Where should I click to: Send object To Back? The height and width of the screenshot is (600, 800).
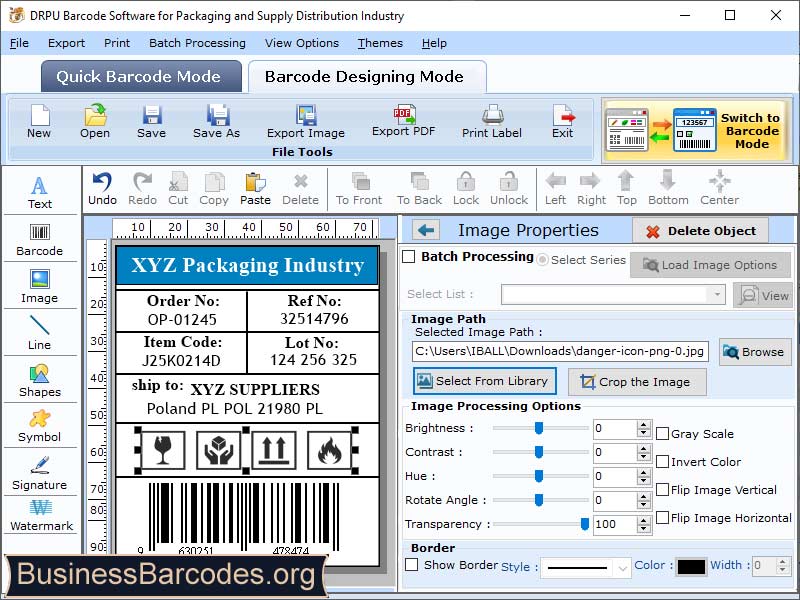(x=419, y=181)
